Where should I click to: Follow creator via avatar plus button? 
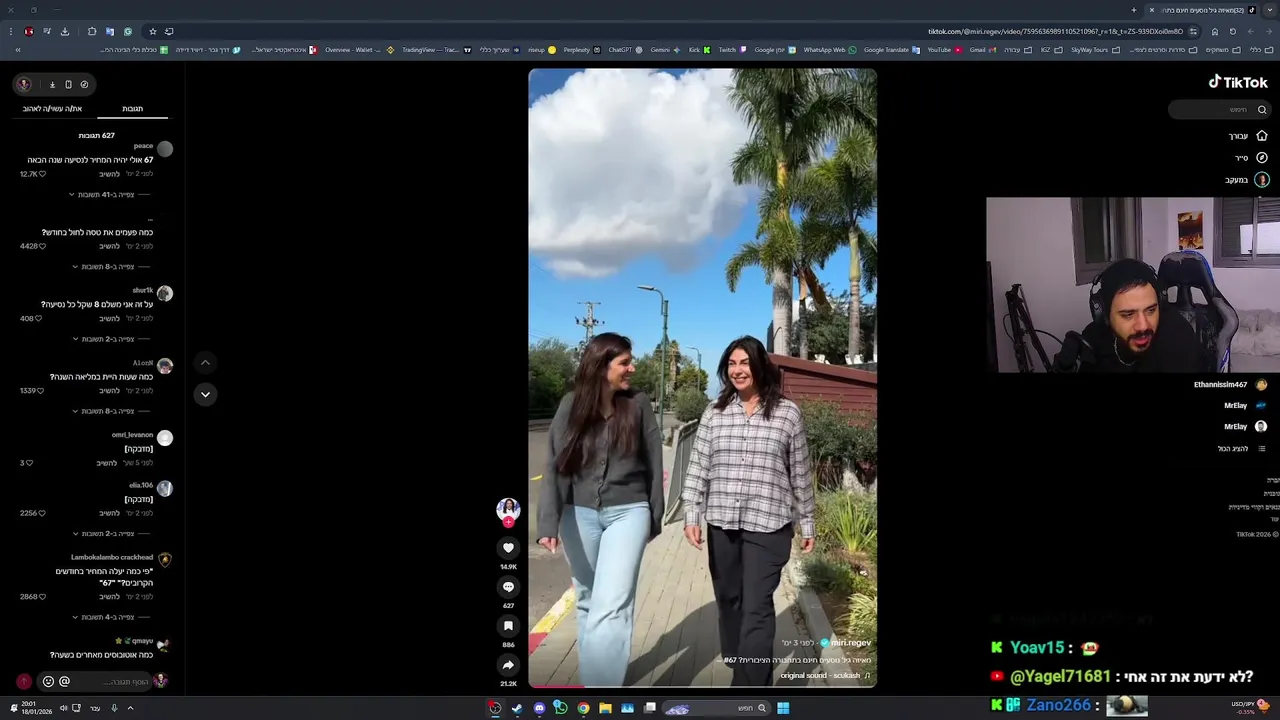coord(508,522)
